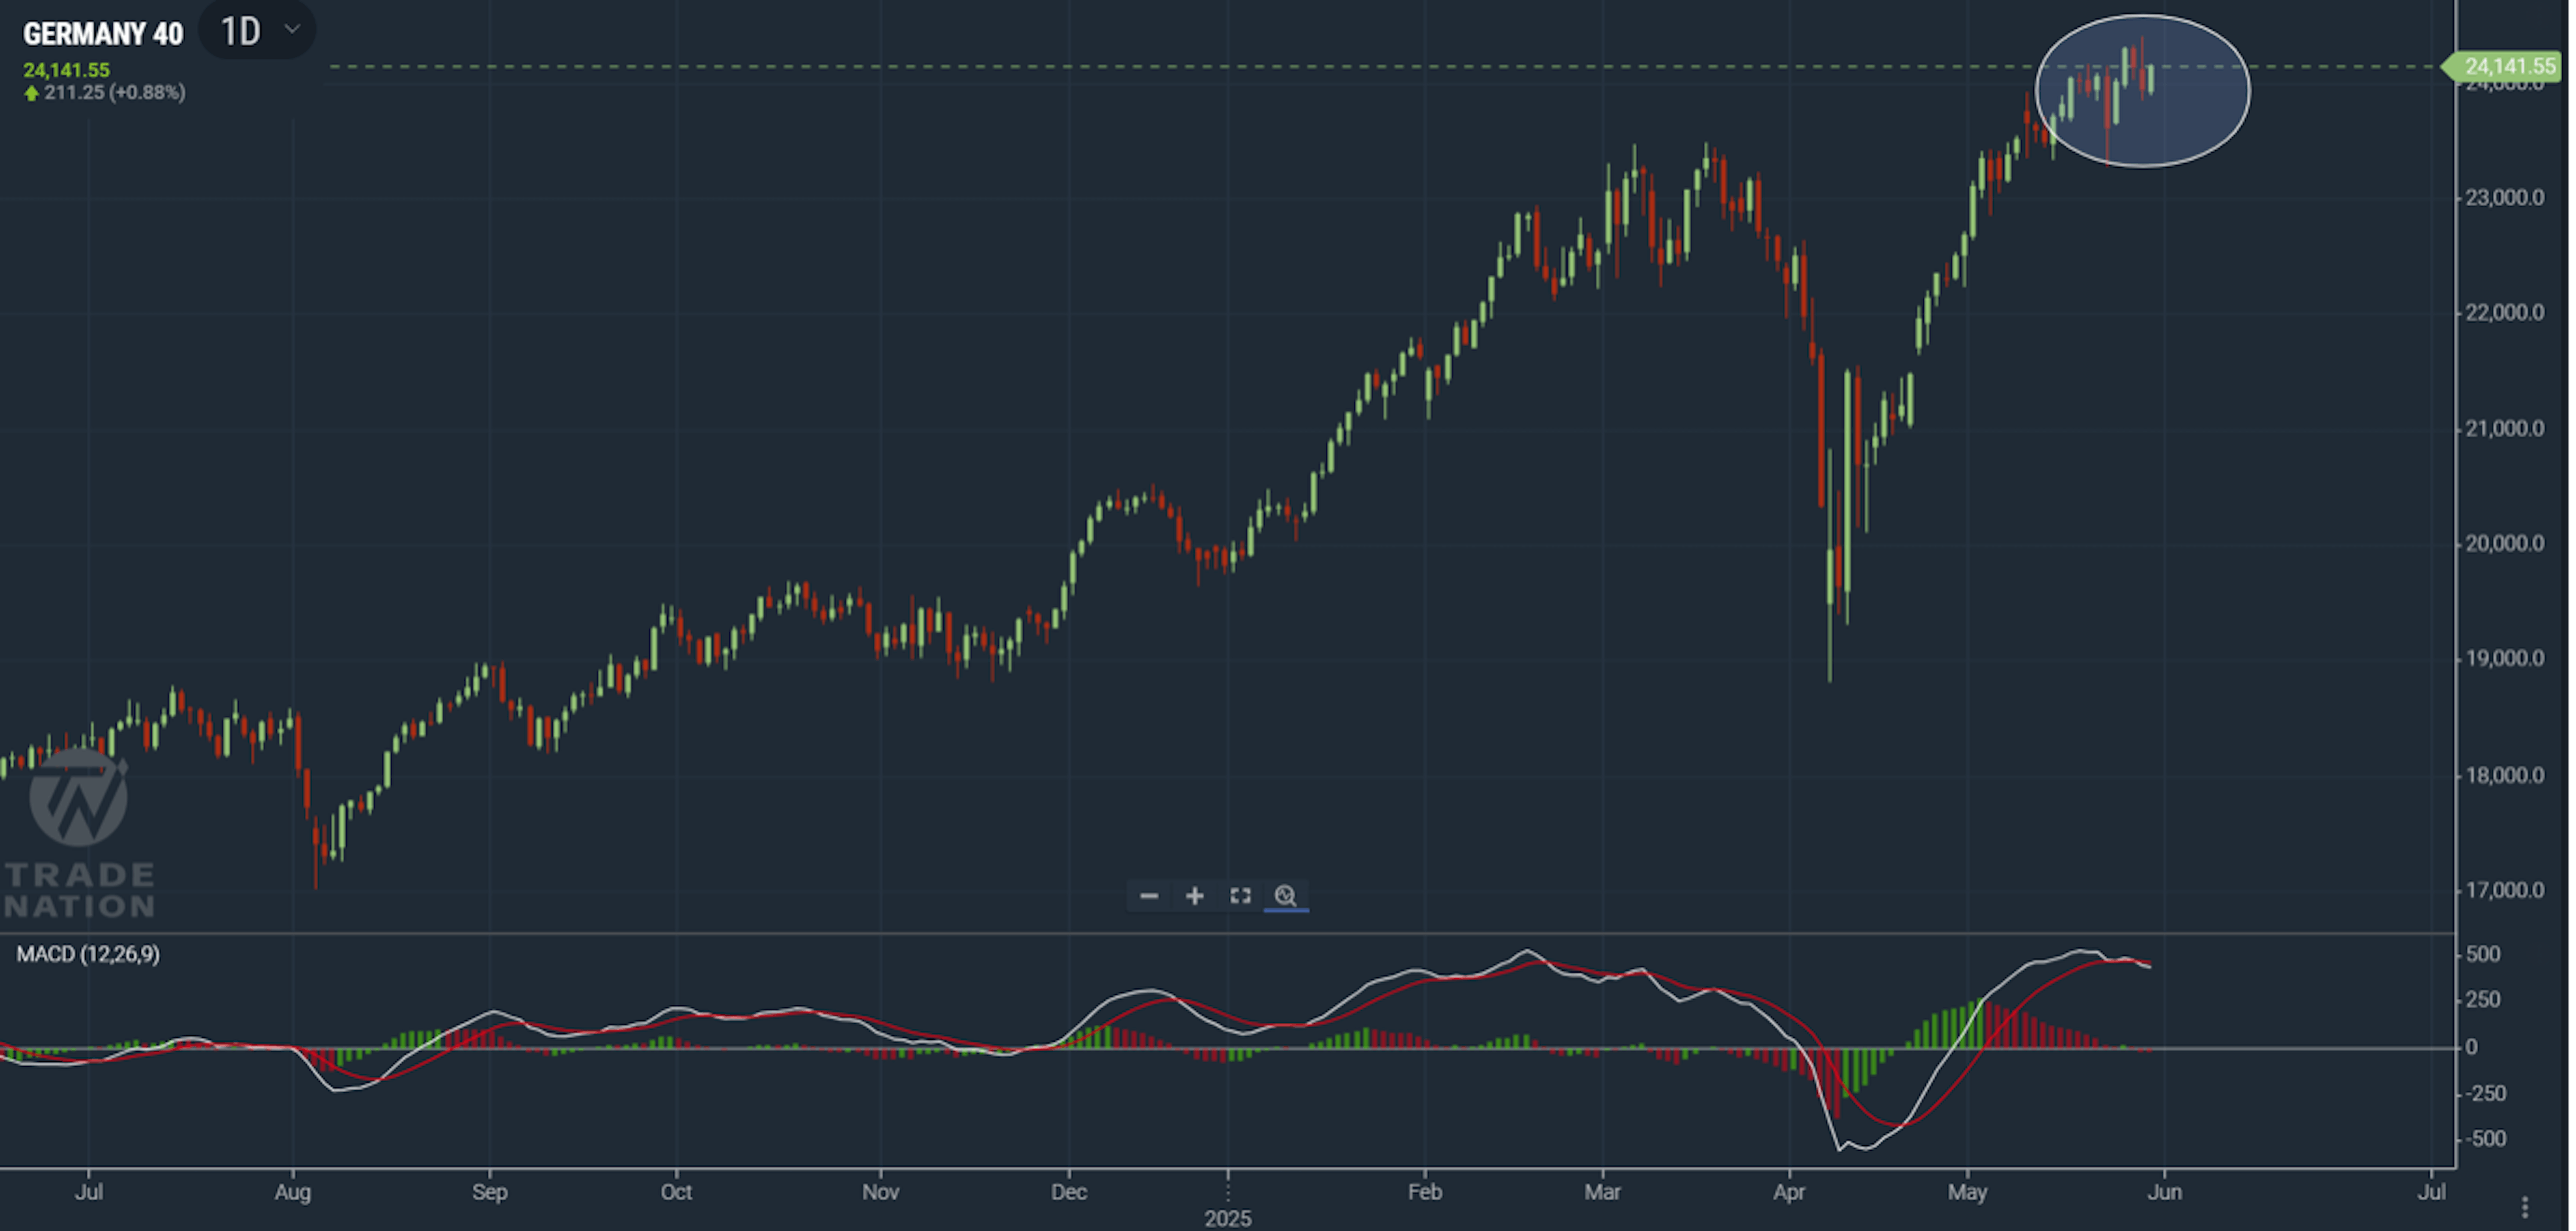Click the 24,141.55 price label on the price axis
This screenshot has height=1231, width=2576.
pos(2503,67)
